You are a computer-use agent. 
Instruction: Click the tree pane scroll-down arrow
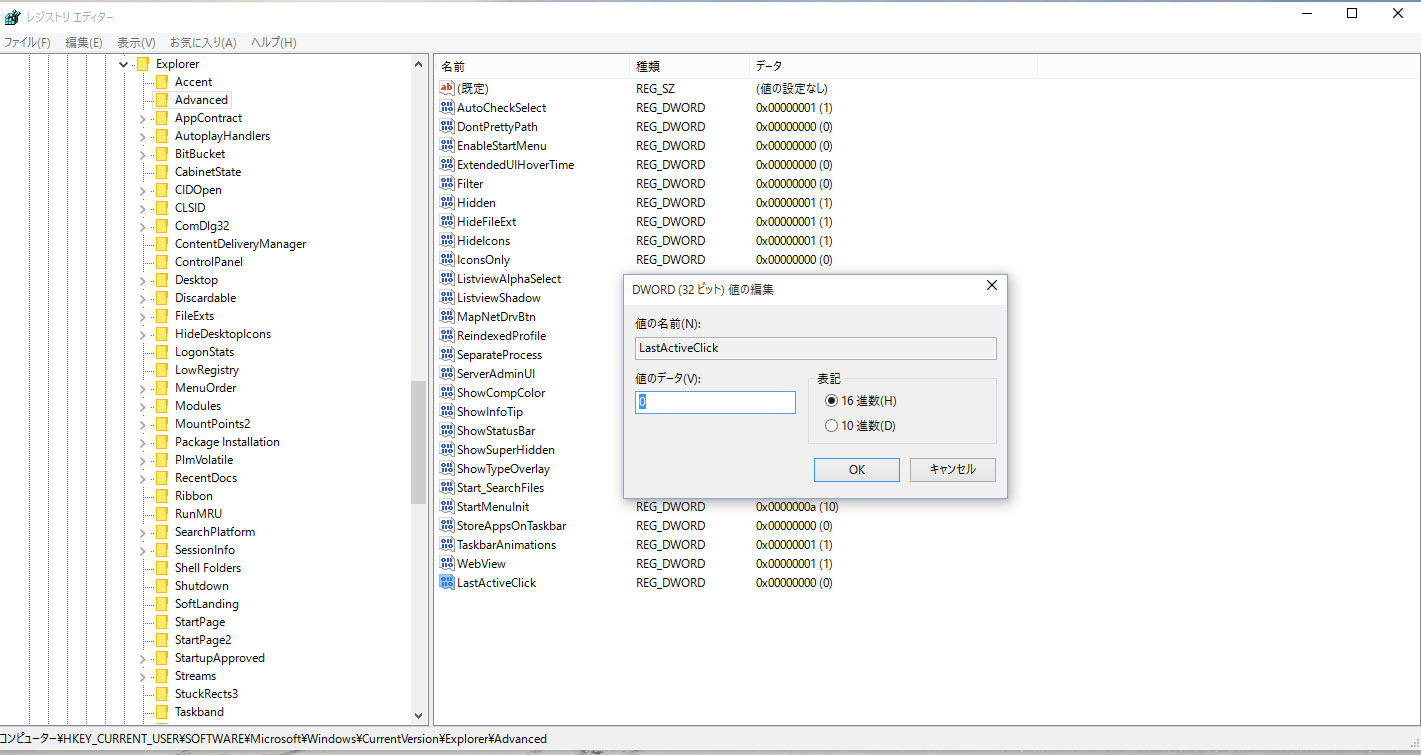click(419, 716)
